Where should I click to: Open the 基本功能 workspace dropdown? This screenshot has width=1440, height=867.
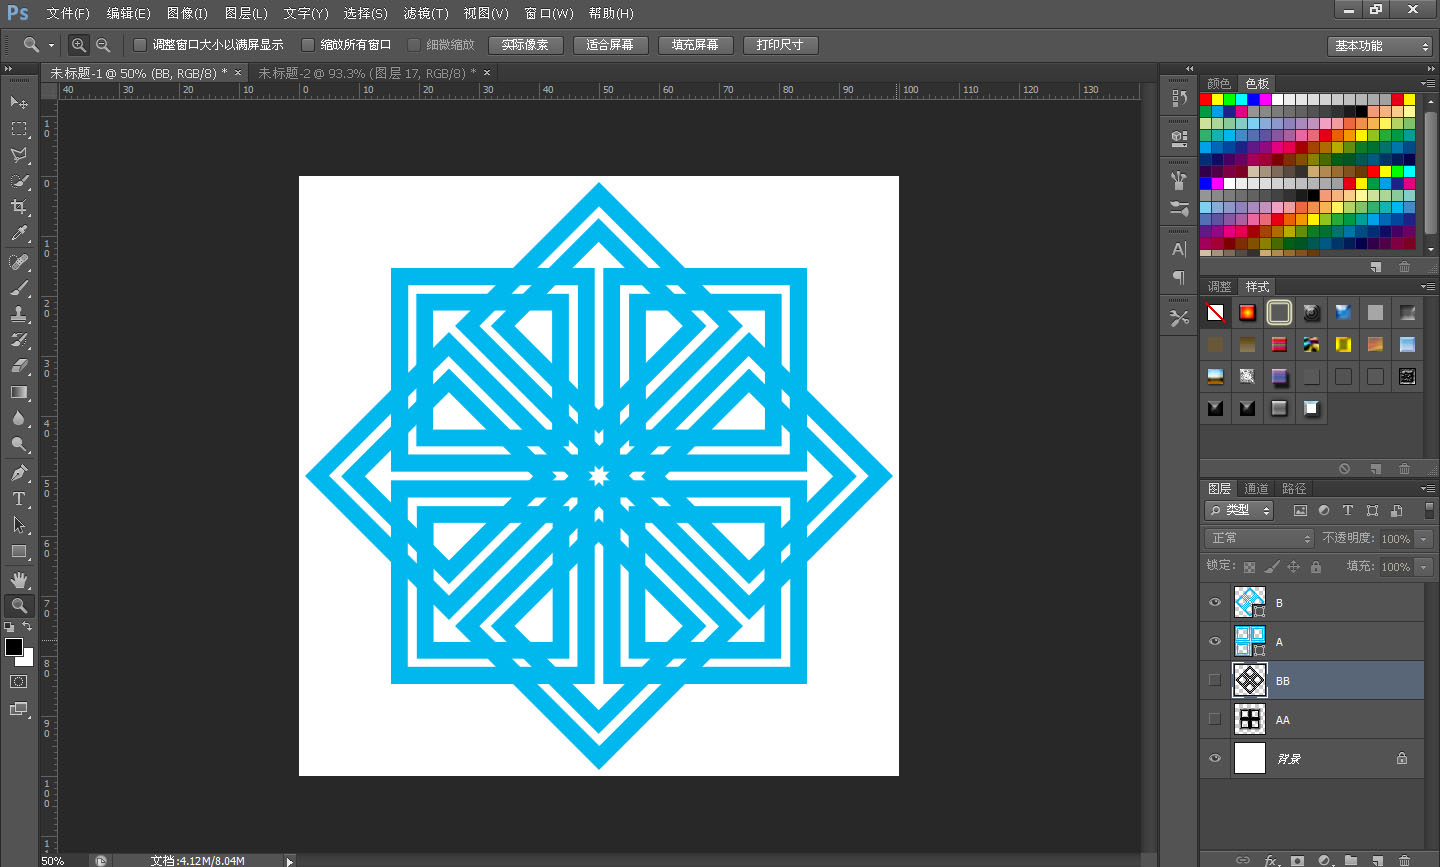pyautogui.click(x=1381, y=46)
